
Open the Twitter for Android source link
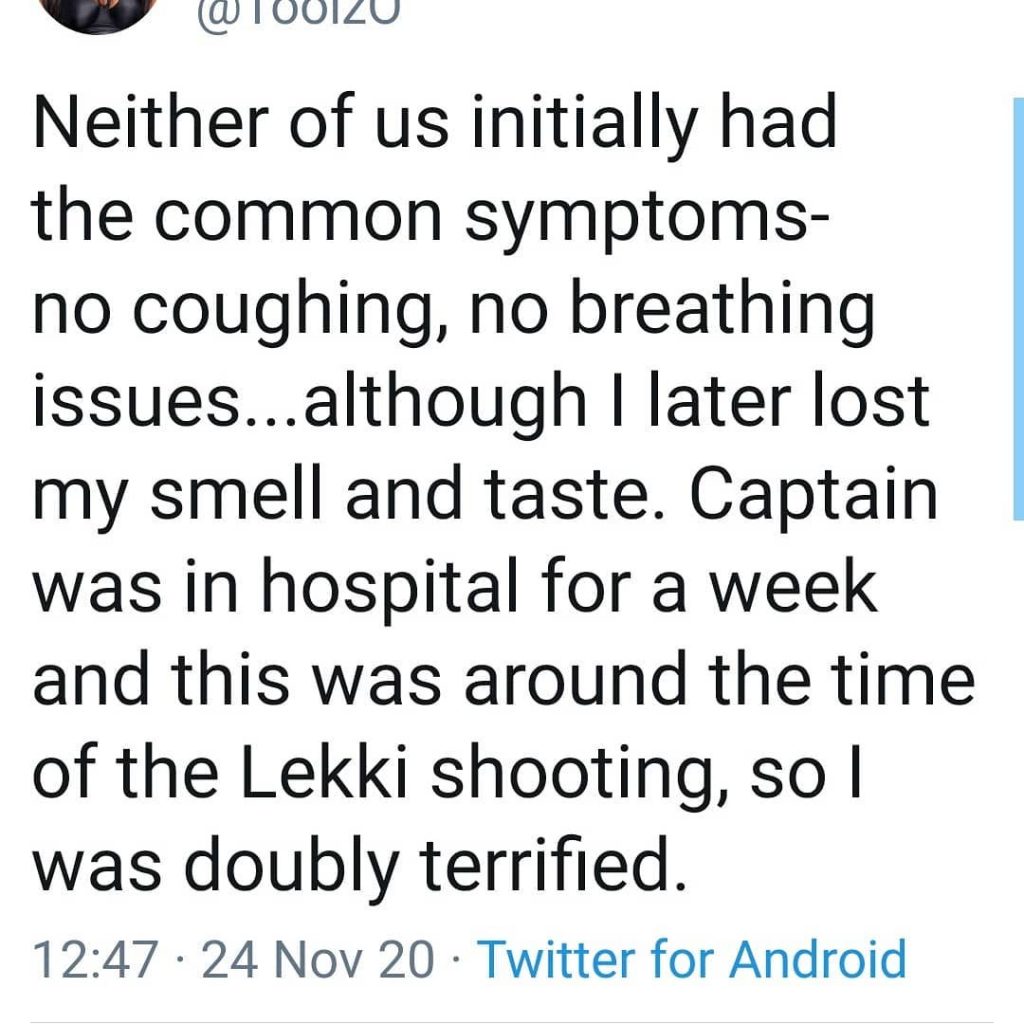[692, 959]
